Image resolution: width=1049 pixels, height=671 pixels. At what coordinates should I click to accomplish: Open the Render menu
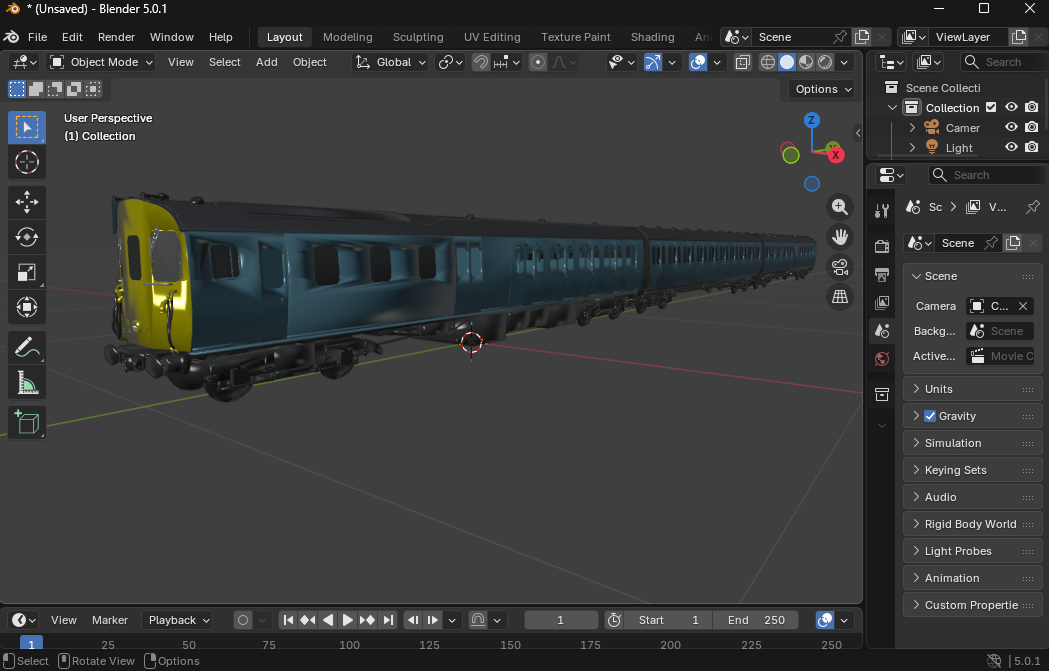point(116,37)
